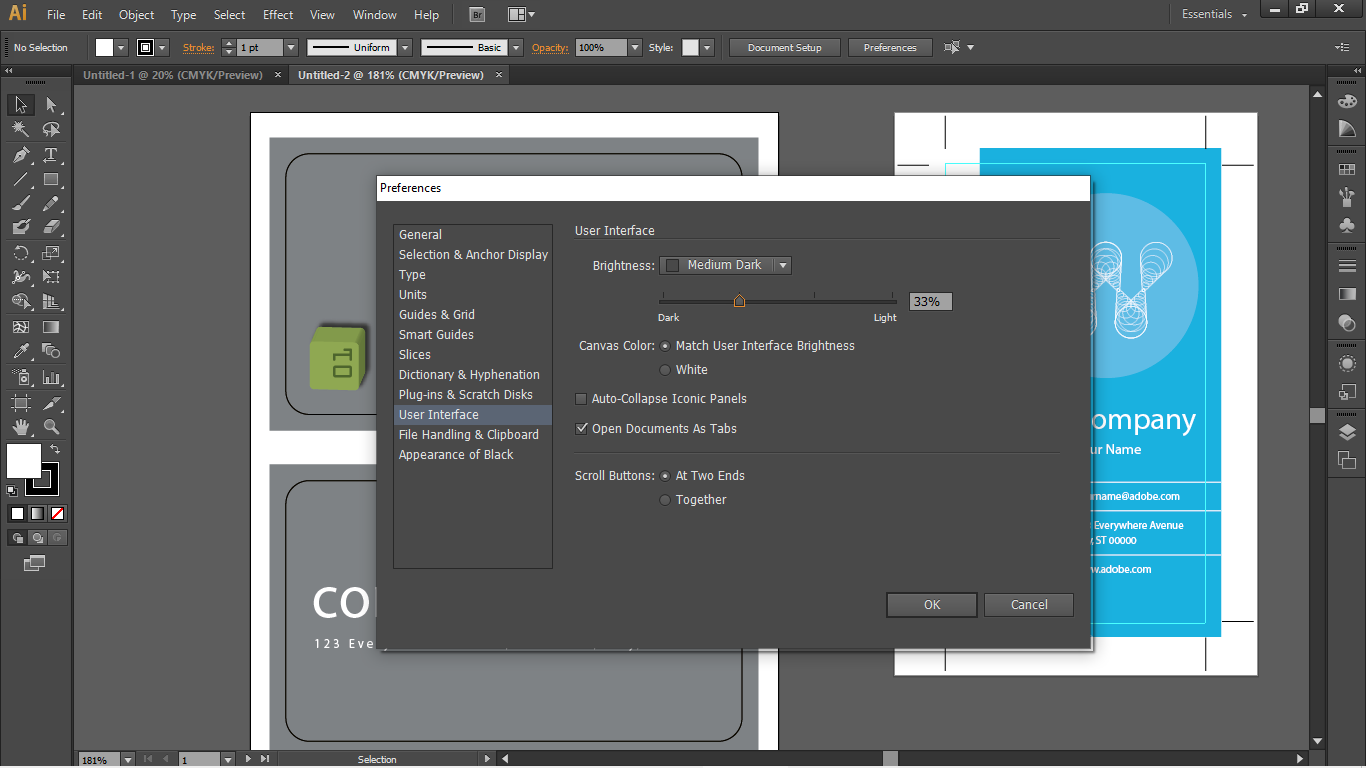Open the Symbols panel icon

tap(1347, 225)
